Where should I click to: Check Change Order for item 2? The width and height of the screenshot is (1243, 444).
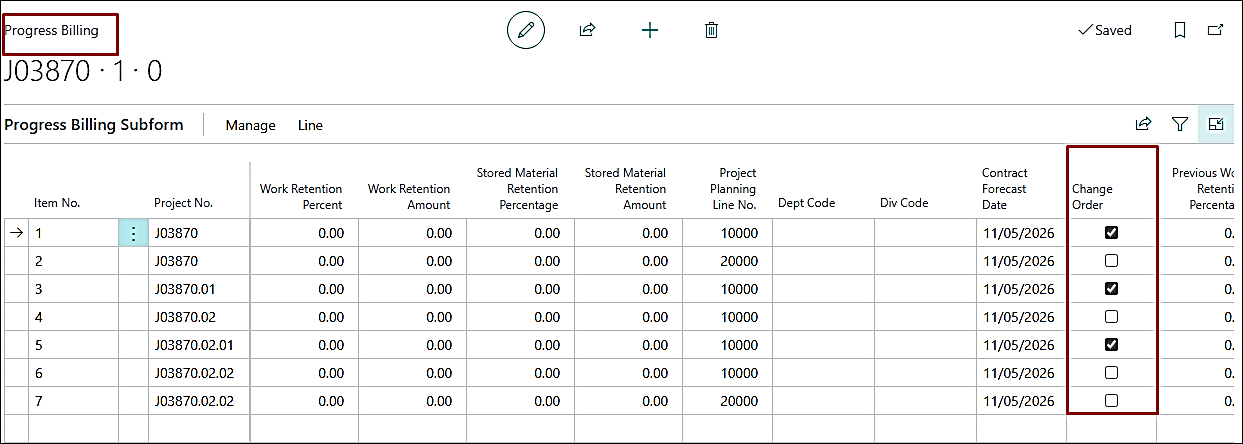1111,261
